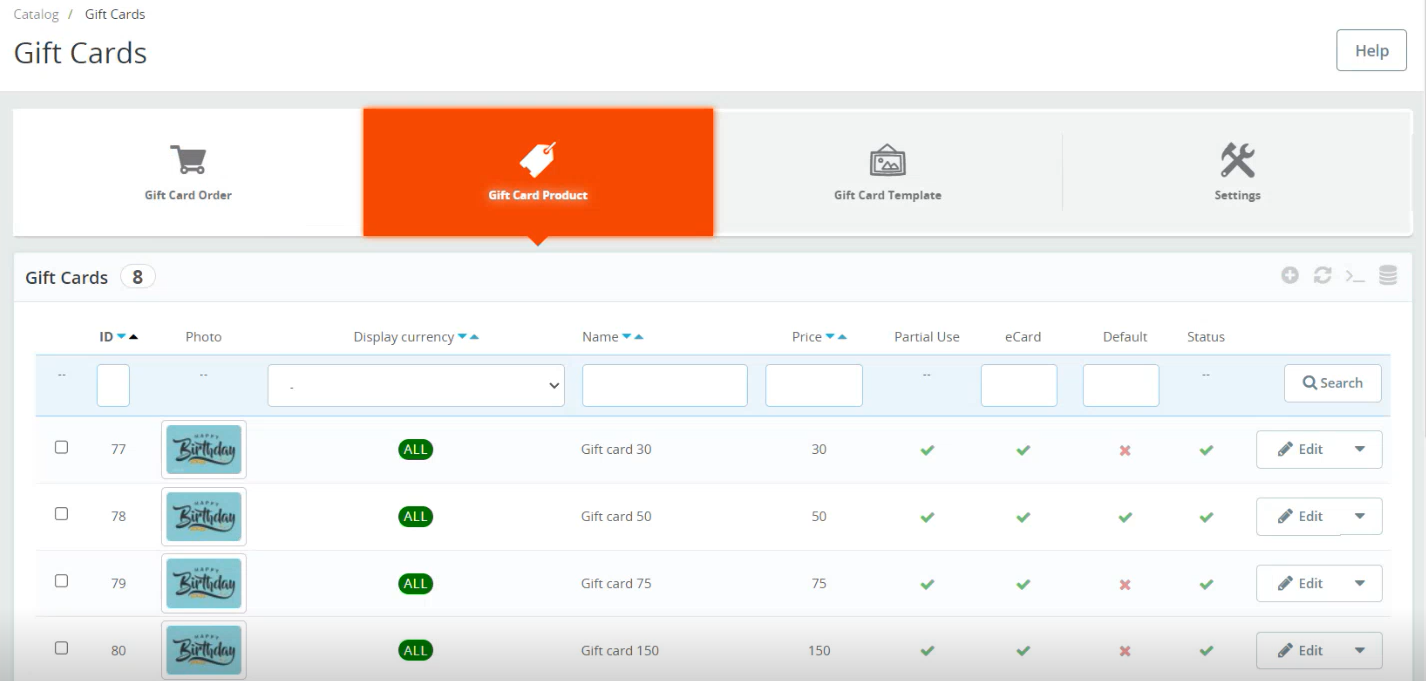This screenshot has width=1426, height=681.
Task: Click the Name filter input field
Action: point(664,386)
